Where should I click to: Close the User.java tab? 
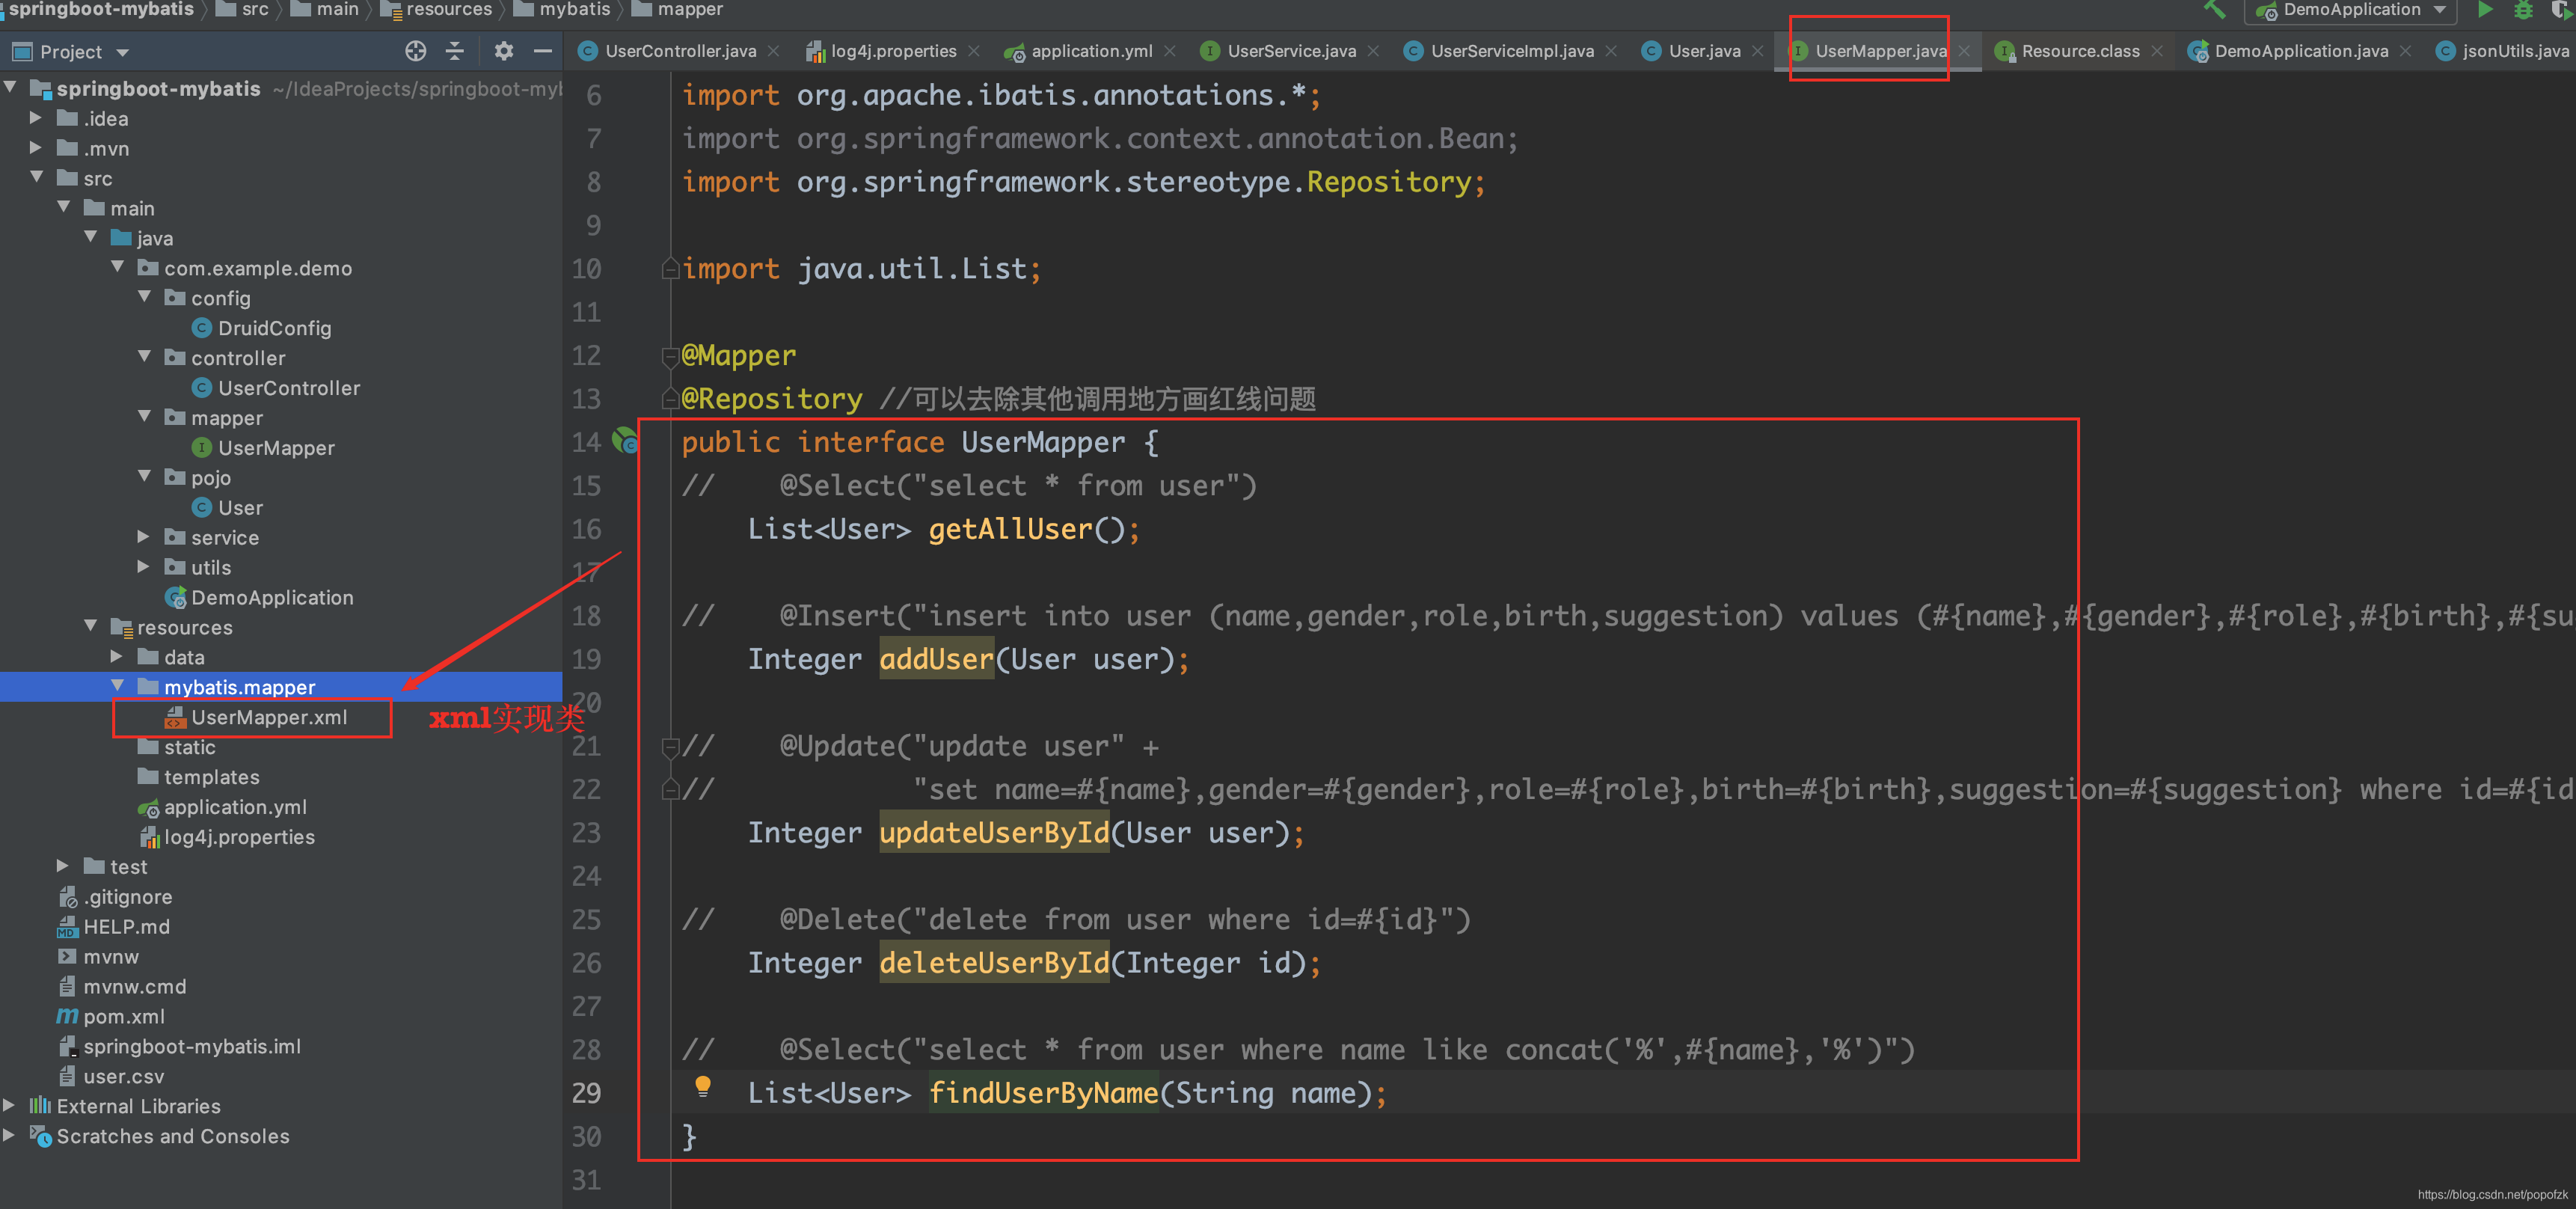(x=1757, y=51)
